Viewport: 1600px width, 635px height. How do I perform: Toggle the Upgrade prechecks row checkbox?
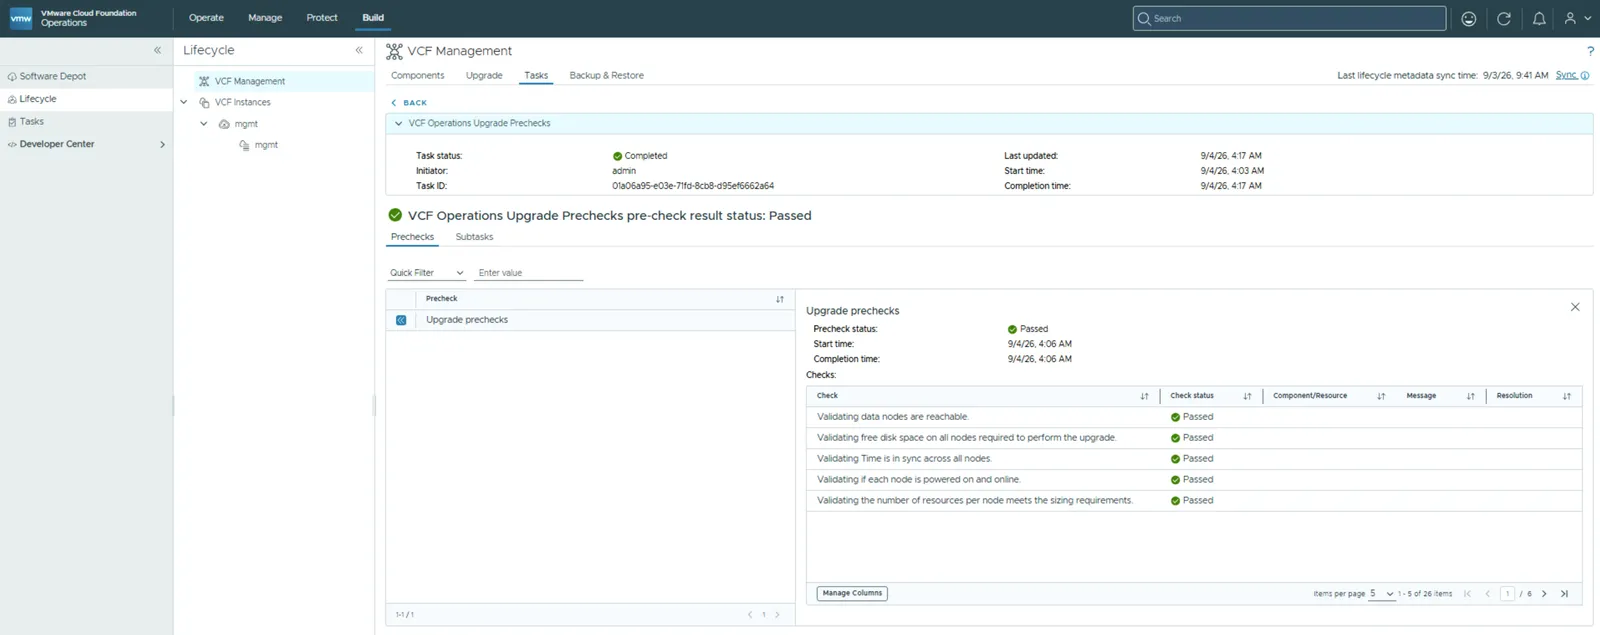pos(401,320)
